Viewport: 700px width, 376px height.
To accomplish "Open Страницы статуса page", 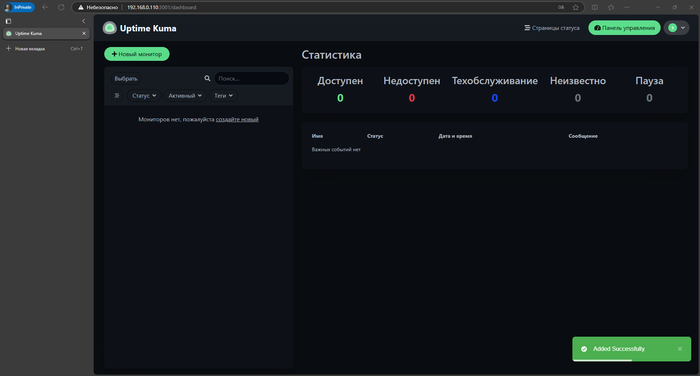I will (x=552, y=28).
